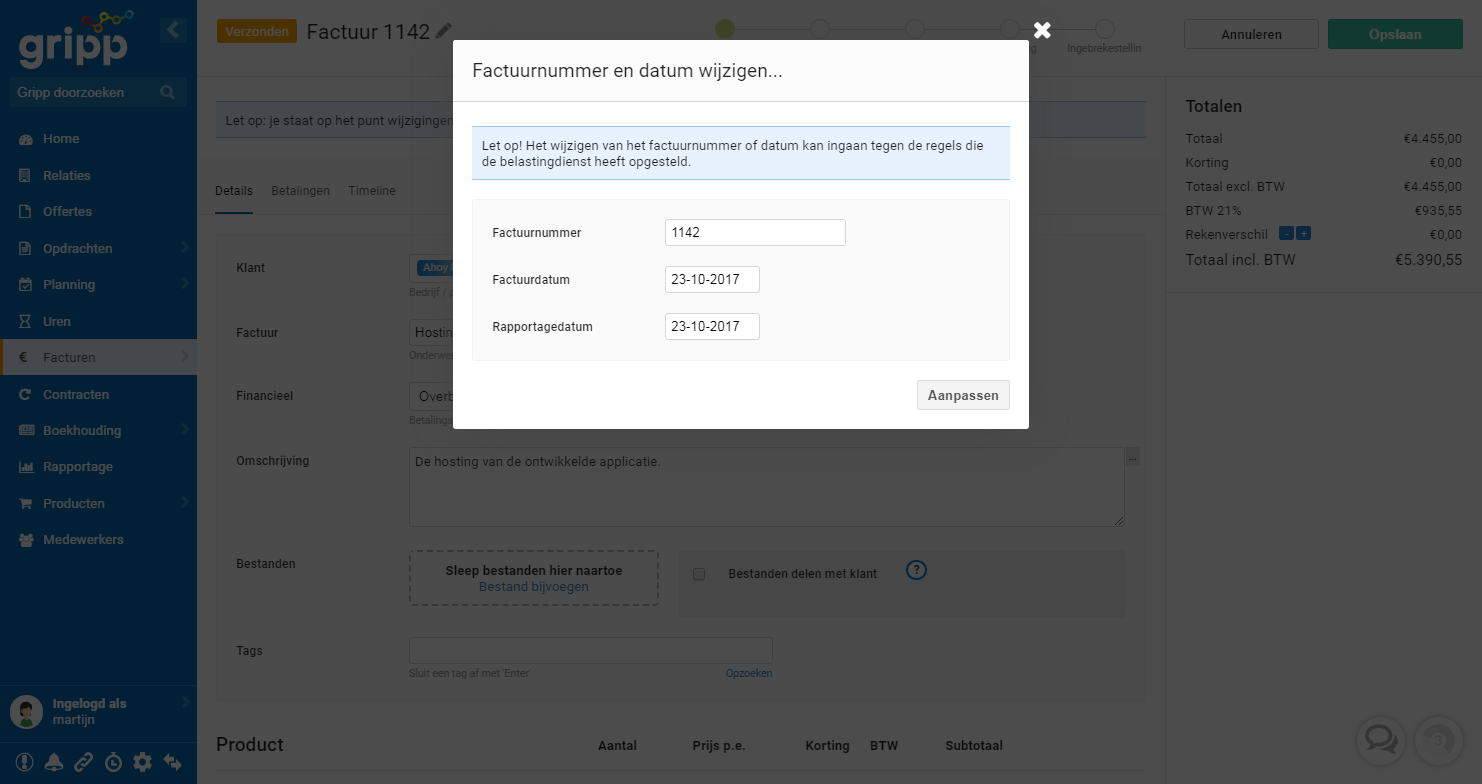The width and height of the screenshot is (1482, 784).
Task: Click the search magnifier icon
Action: coord(167,93)
